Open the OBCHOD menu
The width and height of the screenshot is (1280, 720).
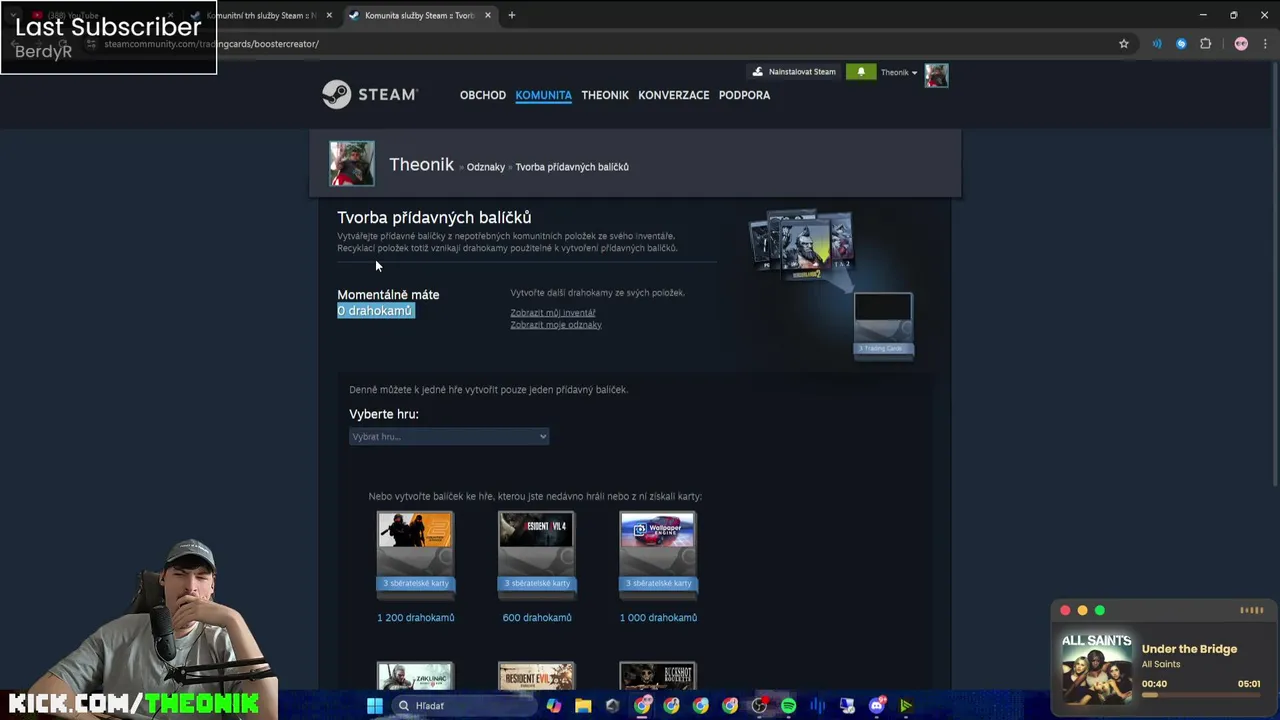pyautogui.click(x=483, y=95)
